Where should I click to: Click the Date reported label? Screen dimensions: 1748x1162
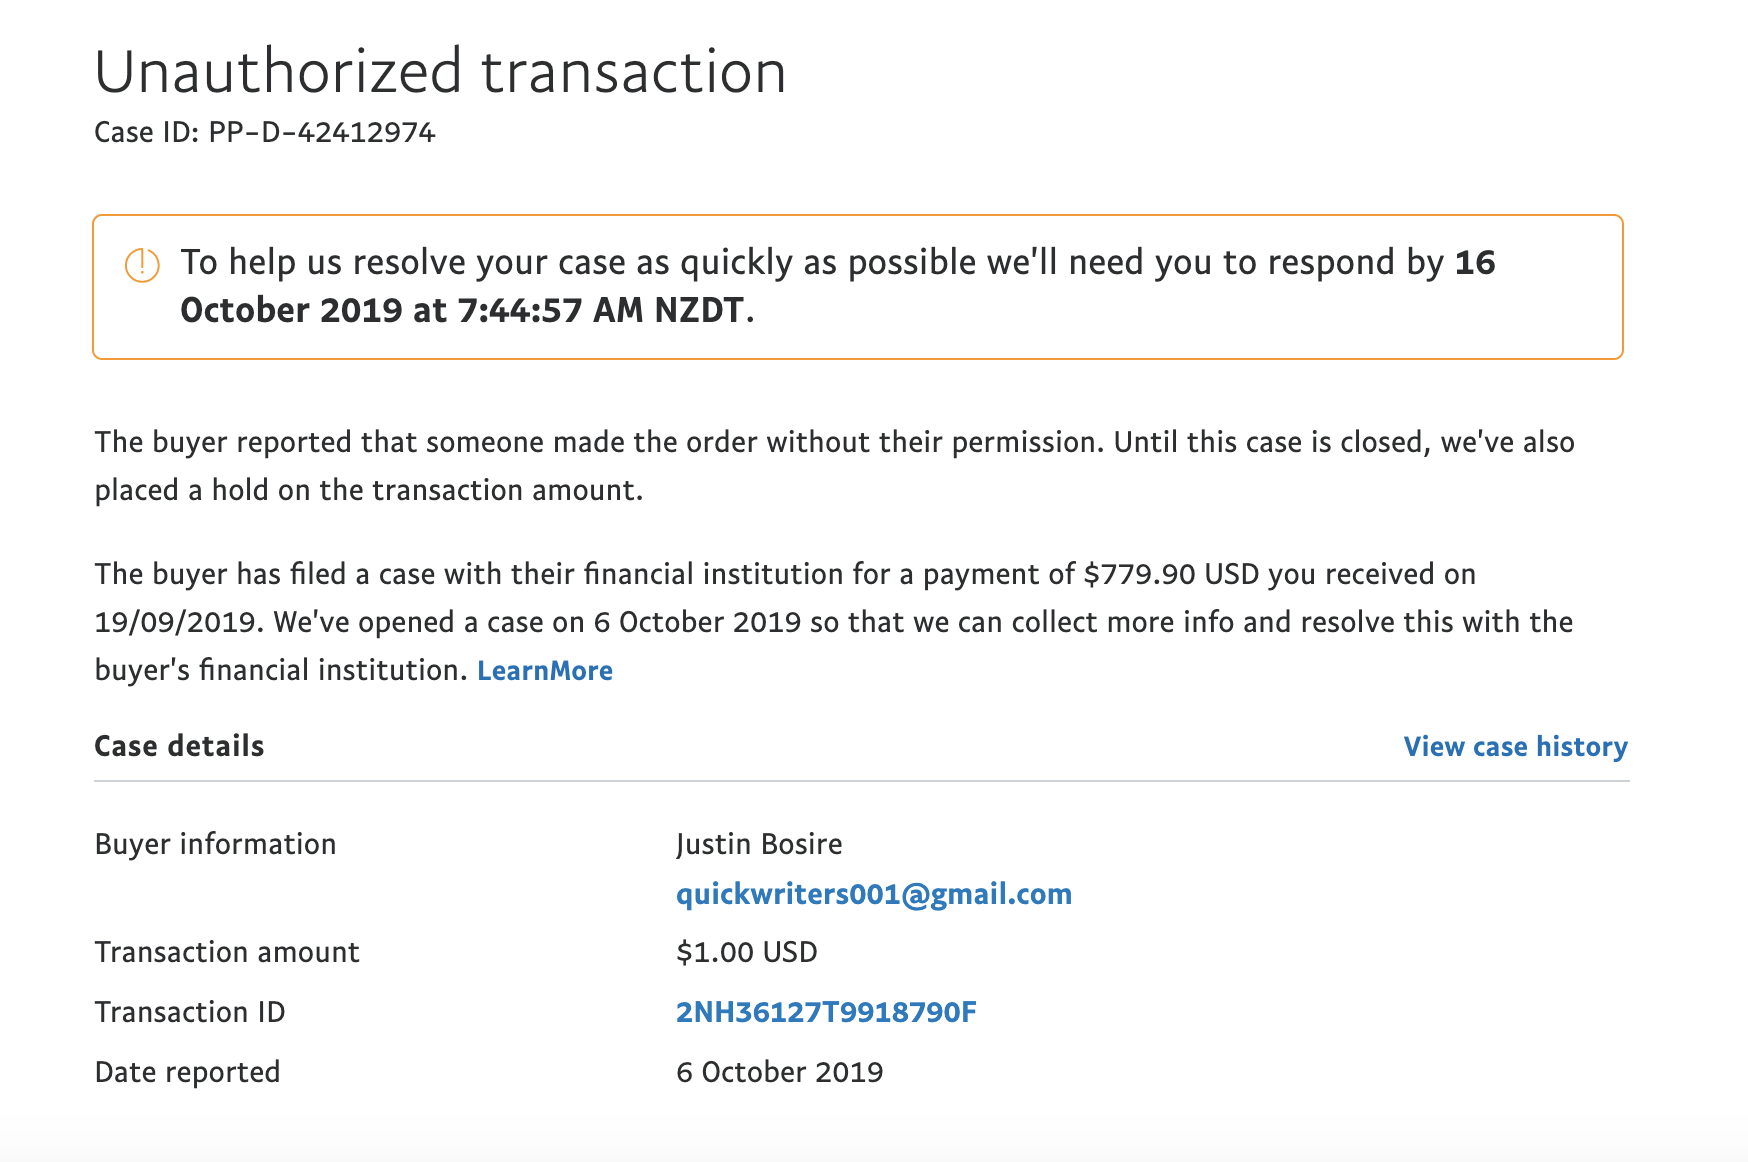coord(187,1072)
